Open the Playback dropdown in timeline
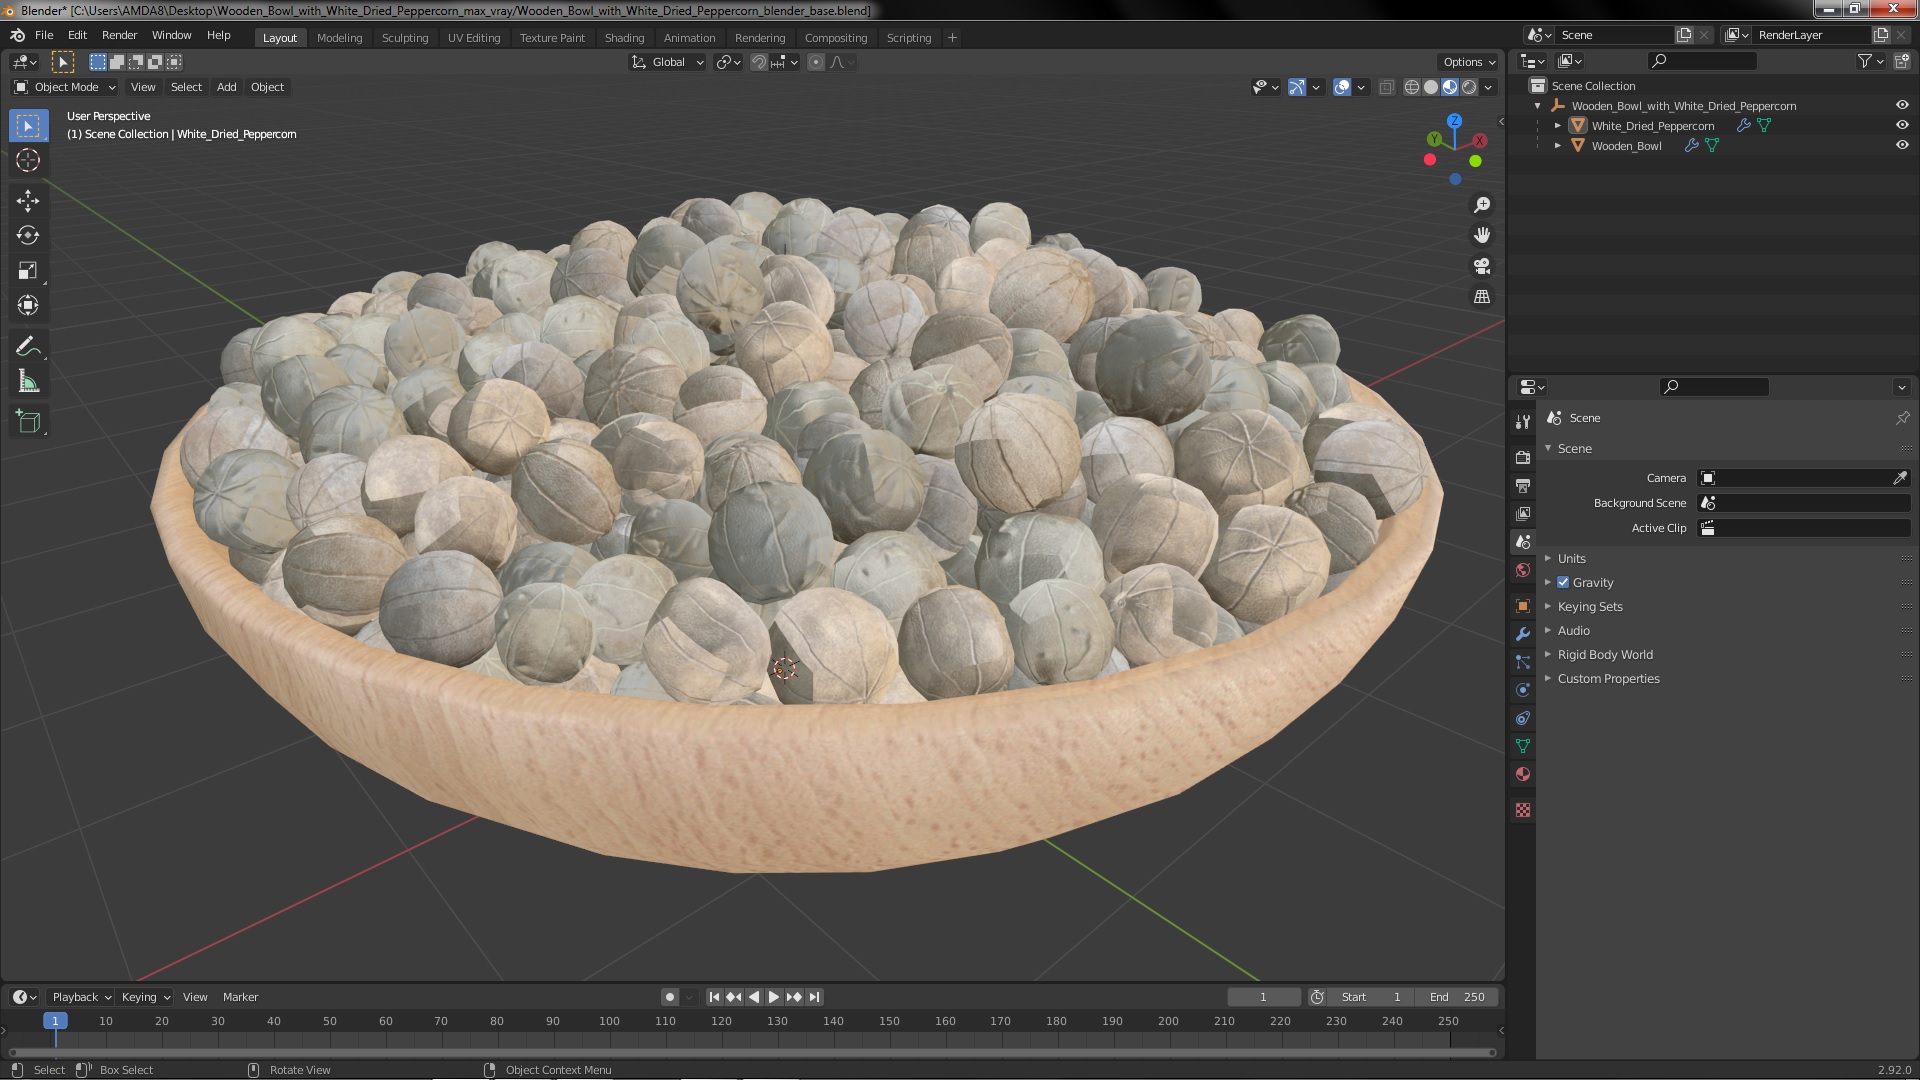Screen dimensions: 1920x1080 point(80,997)
